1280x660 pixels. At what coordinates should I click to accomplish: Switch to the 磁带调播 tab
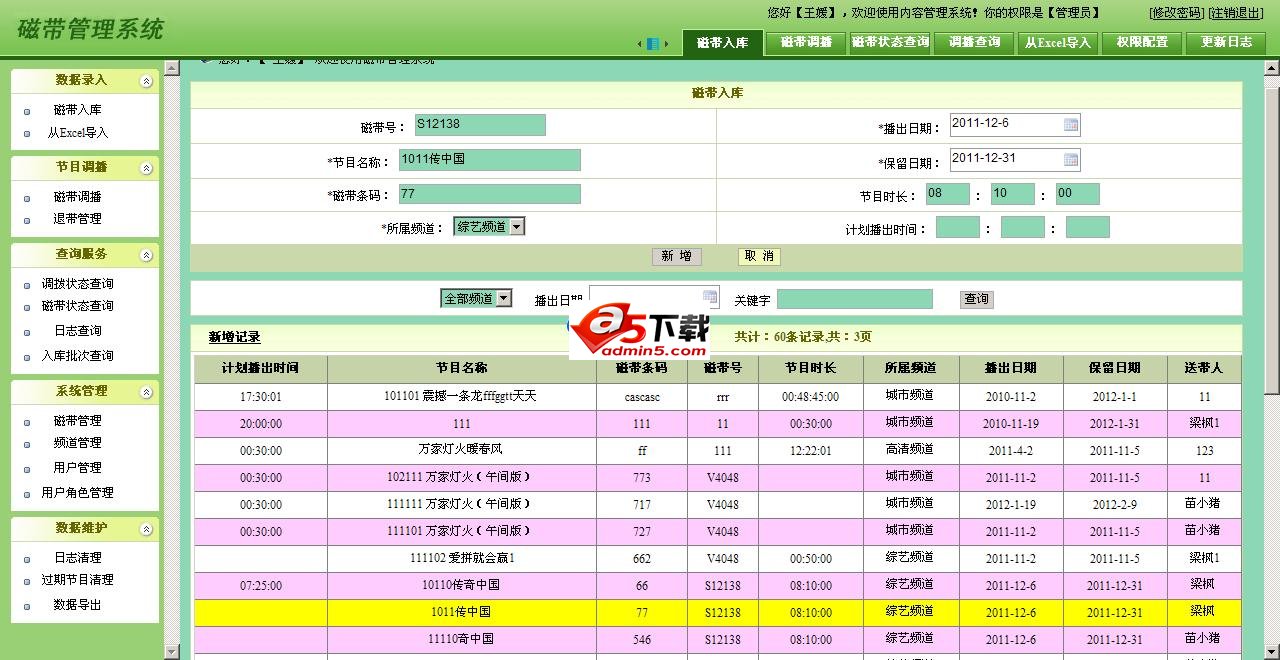pos(806,43)
